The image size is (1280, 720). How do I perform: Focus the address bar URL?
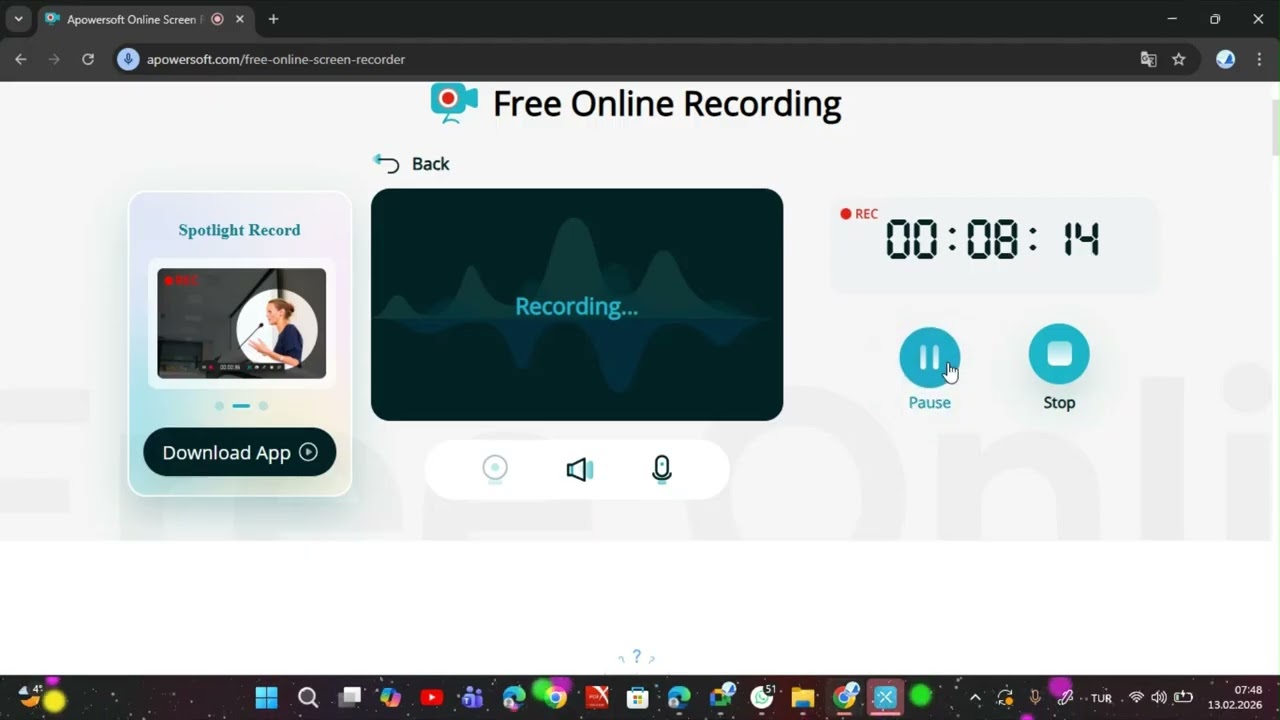click(276, 59)
